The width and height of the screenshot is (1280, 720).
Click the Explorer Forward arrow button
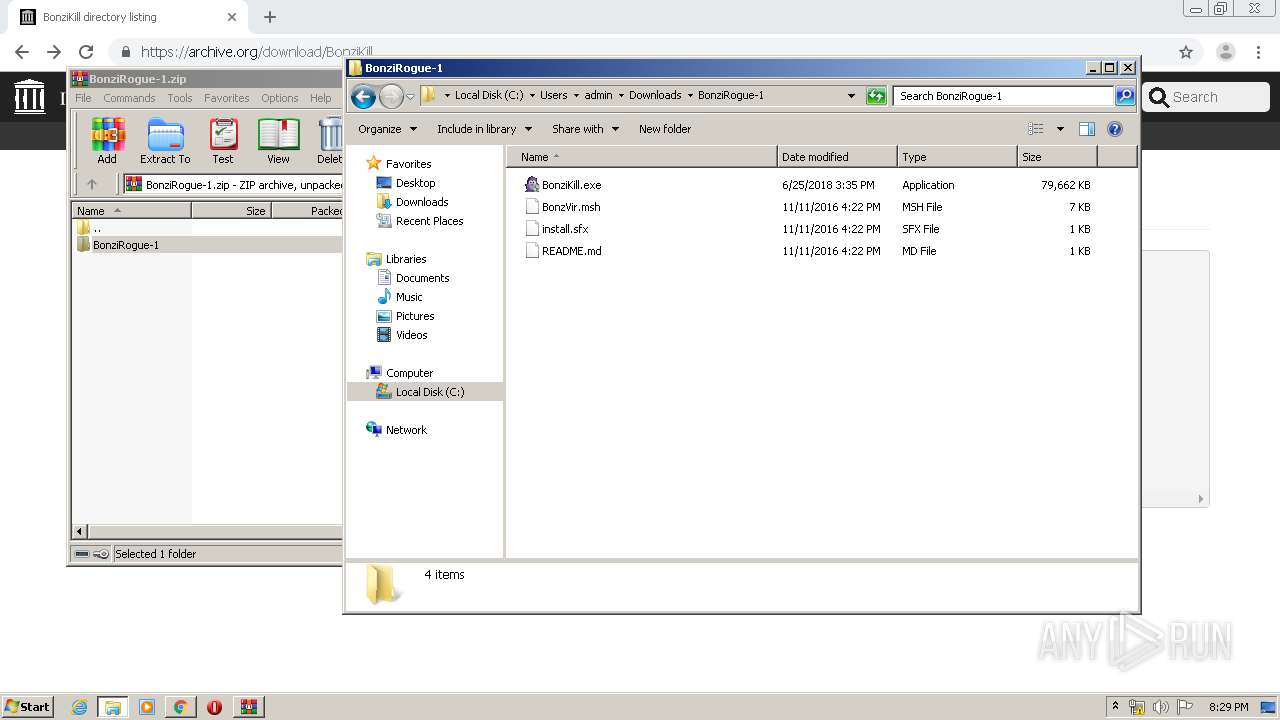[391, 96]
